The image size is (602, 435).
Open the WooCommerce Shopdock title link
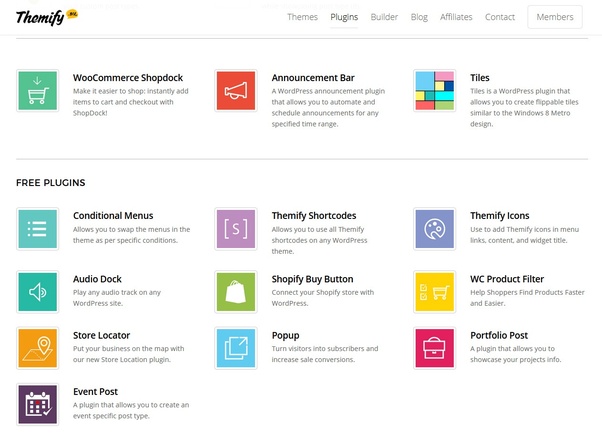pos(128,78)
